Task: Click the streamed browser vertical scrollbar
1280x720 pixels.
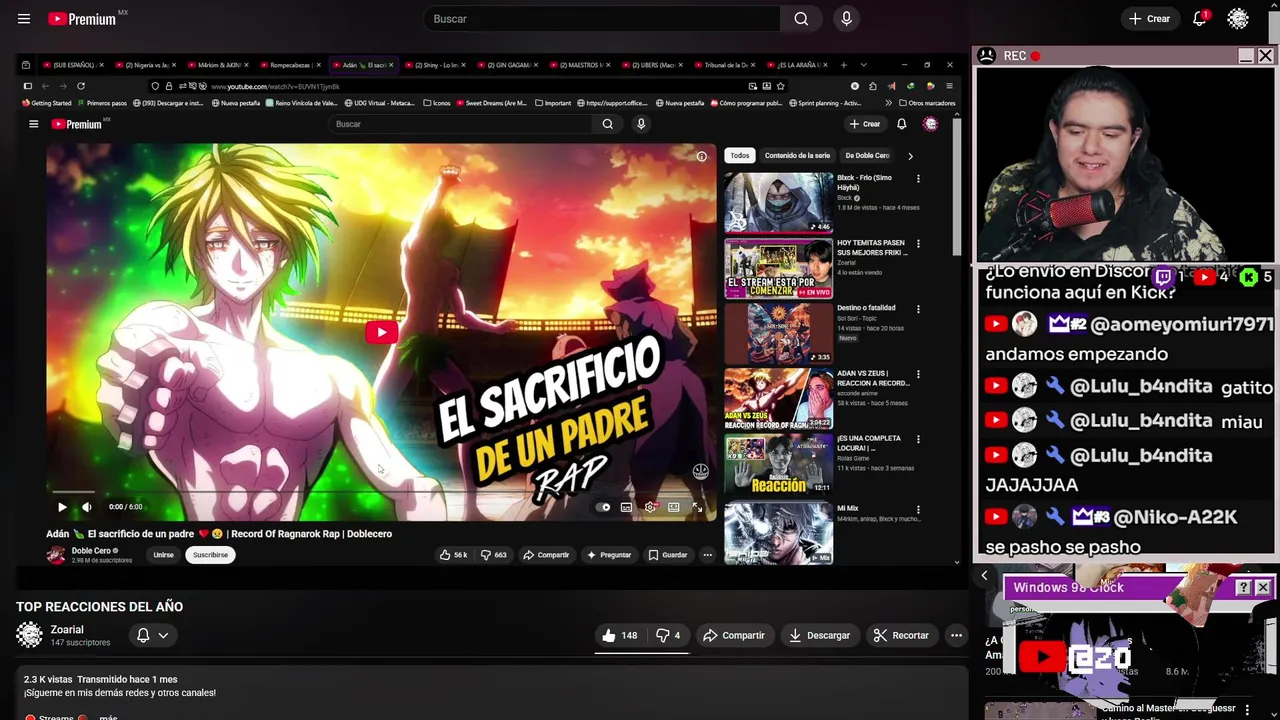Action: [957, 185]
